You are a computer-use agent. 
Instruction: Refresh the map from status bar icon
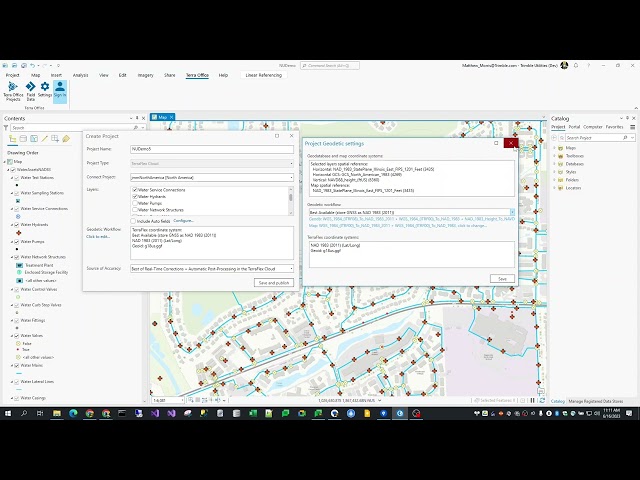click(x=542, y=400)
